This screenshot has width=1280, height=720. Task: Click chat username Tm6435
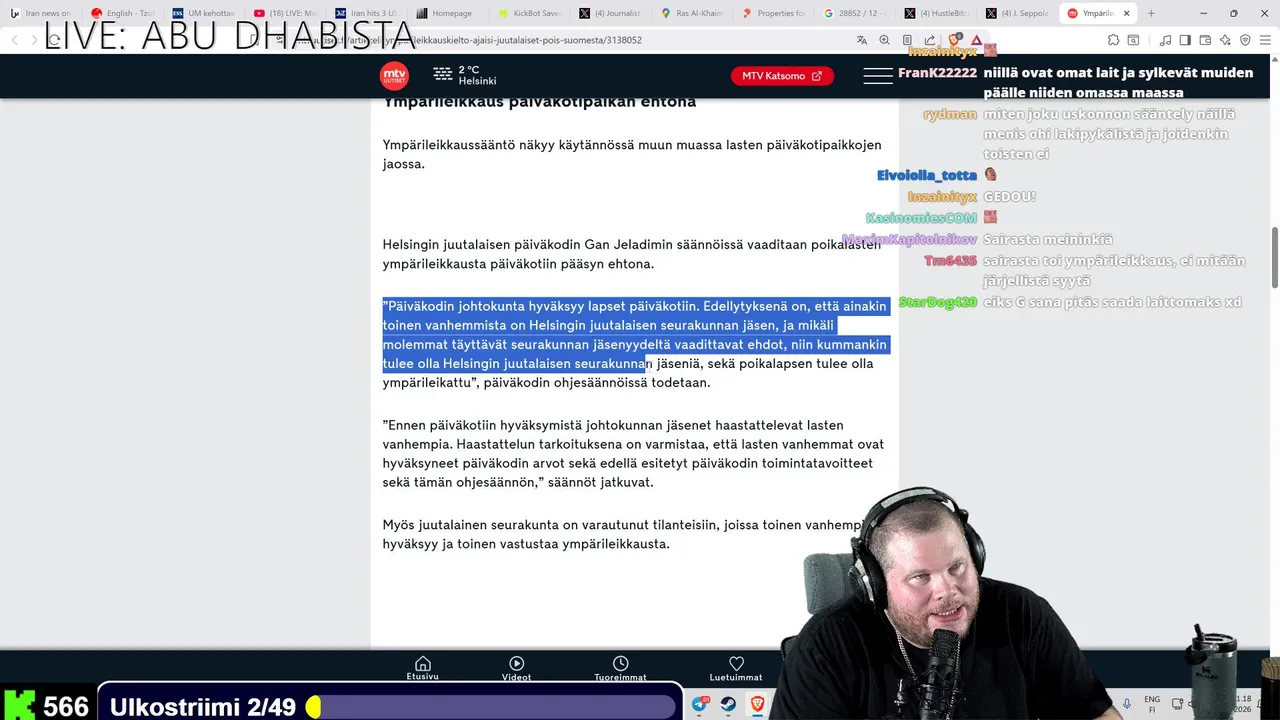click(x=950, y=261)
